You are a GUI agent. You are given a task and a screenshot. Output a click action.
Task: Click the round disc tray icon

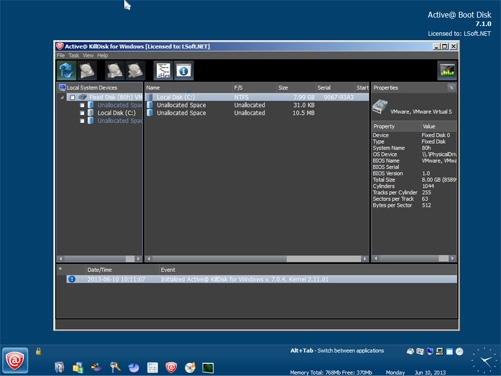pyautogui.click(x=459, y=351)
